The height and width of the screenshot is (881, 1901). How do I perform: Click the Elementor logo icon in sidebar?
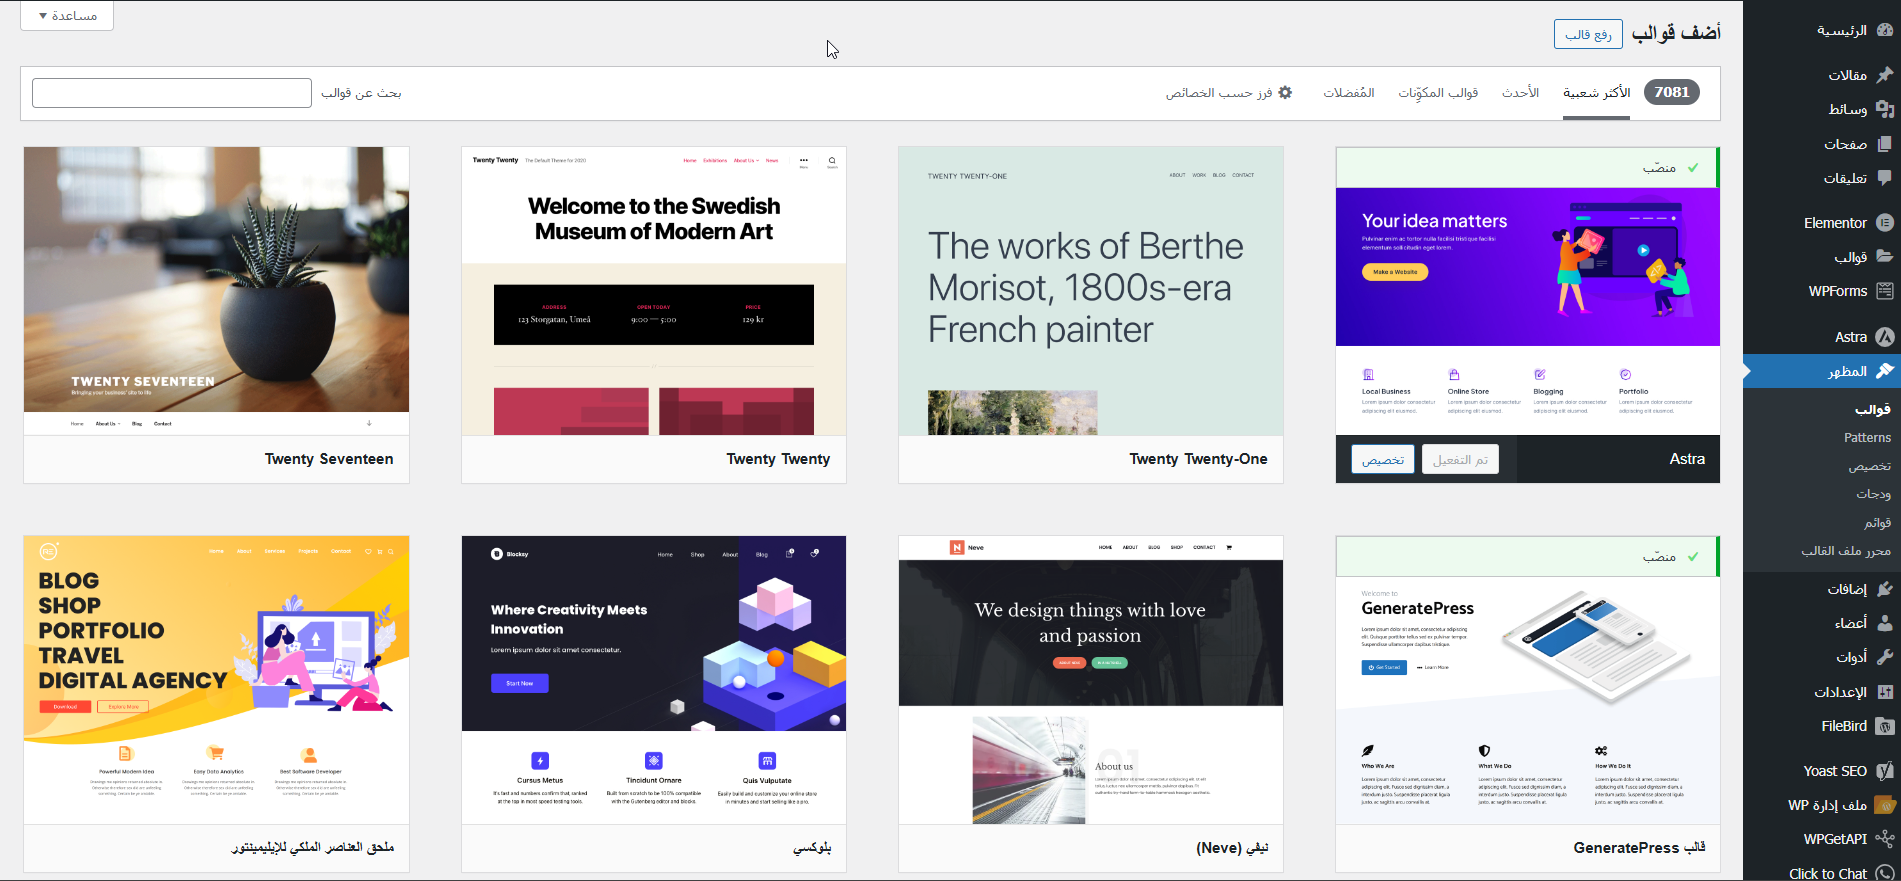pyautogui.click(x=1884, y=223)
